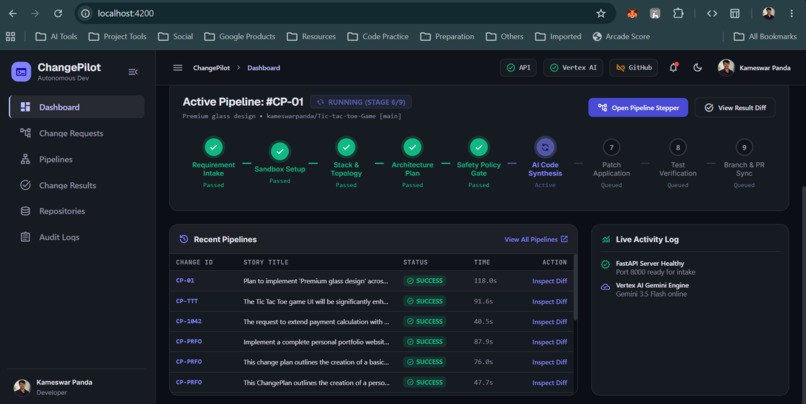Viewport: 806px width, 404px height.
Task: Click the Running Stage 6/9 status badge
Action: (x=361, y=102)
